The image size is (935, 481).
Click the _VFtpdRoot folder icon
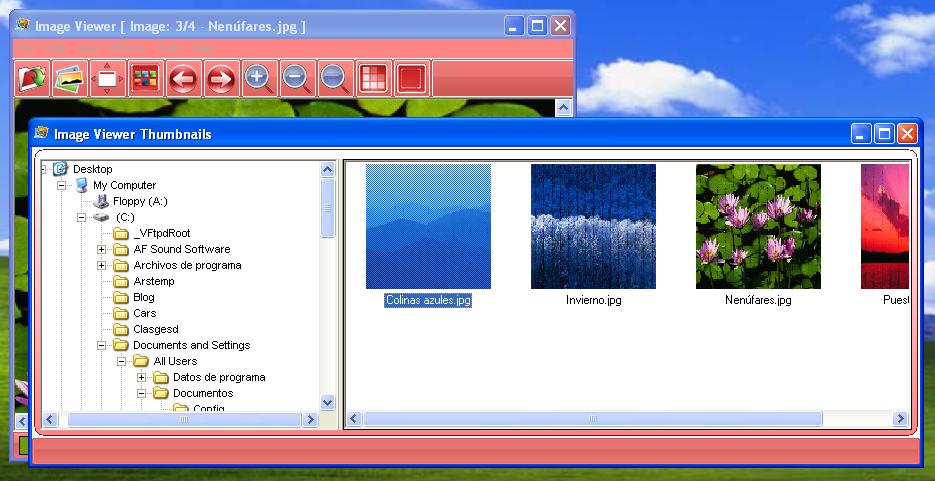pyautogui.click(x=121, y=234)
